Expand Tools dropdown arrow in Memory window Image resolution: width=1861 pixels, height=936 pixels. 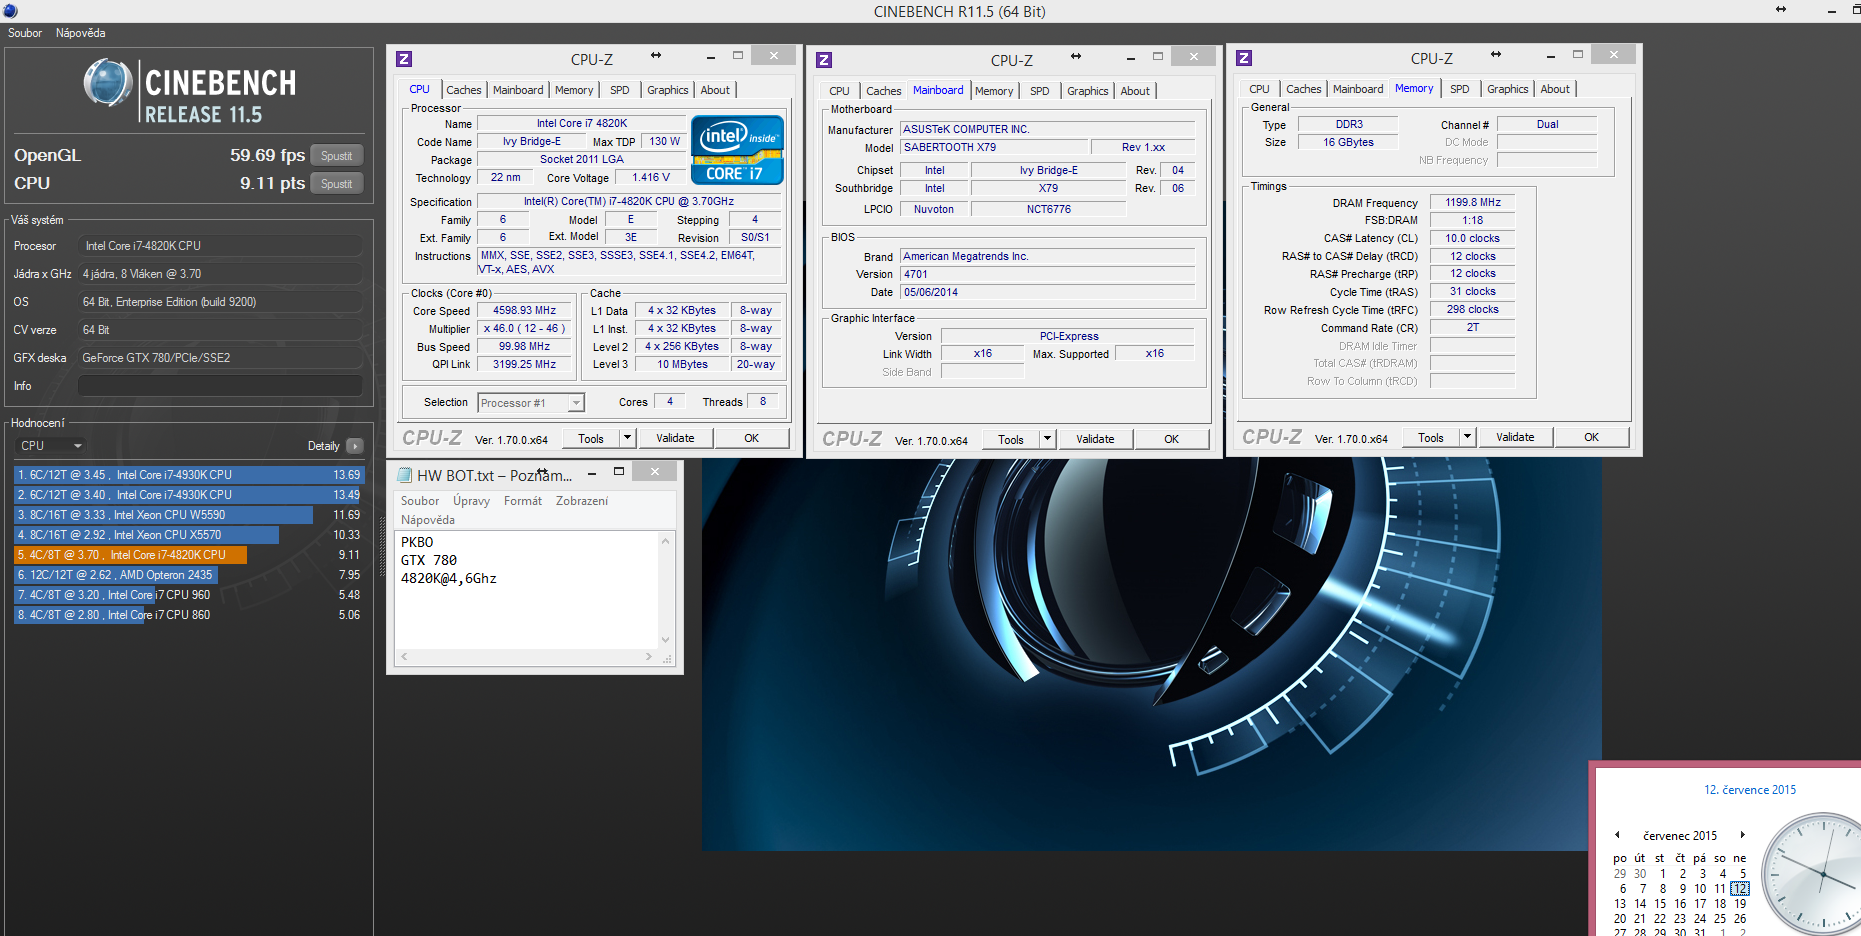(x=1467, y=437)
